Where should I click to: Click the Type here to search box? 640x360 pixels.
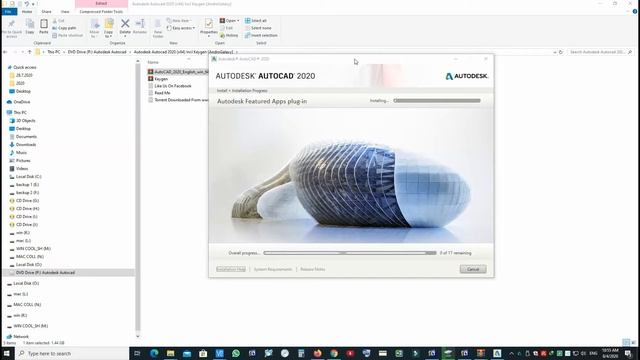(72, 353)
